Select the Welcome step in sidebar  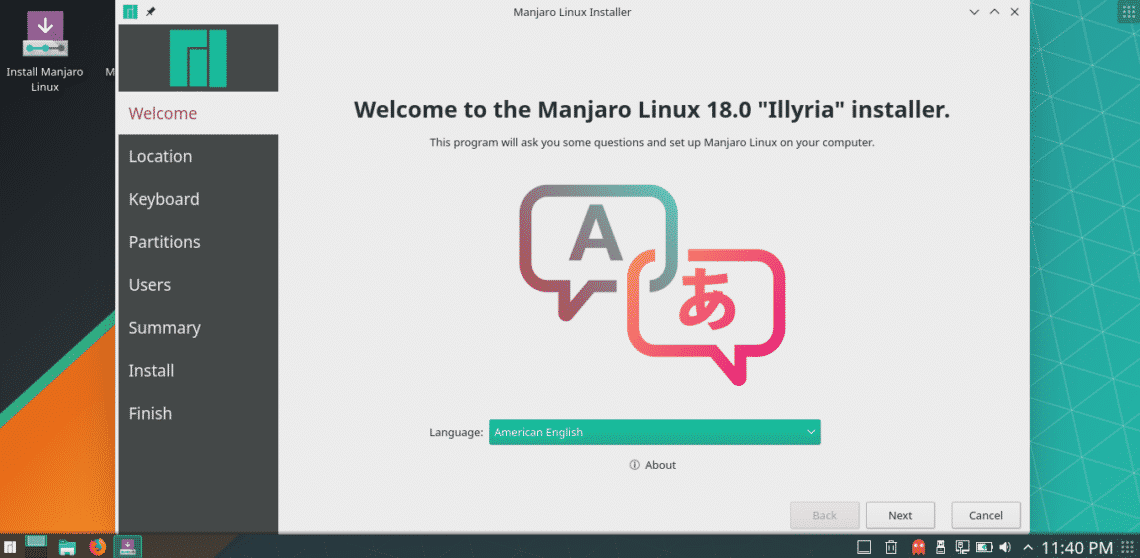tap(198, 113)
